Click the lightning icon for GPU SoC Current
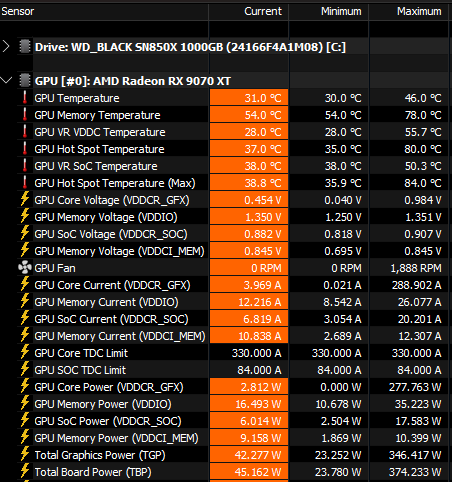Viewport: 452px width, 482px height. click(x=25, y=318)
